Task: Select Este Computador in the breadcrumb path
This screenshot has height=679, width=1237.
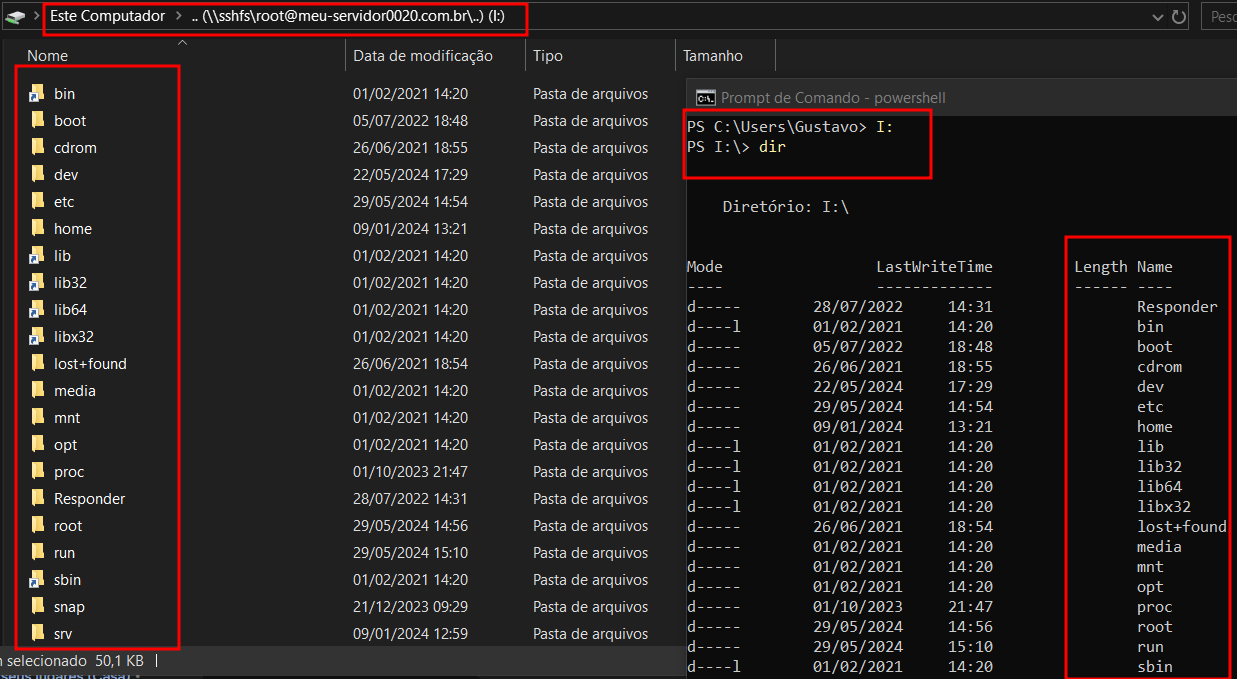Action: (107, 16)
